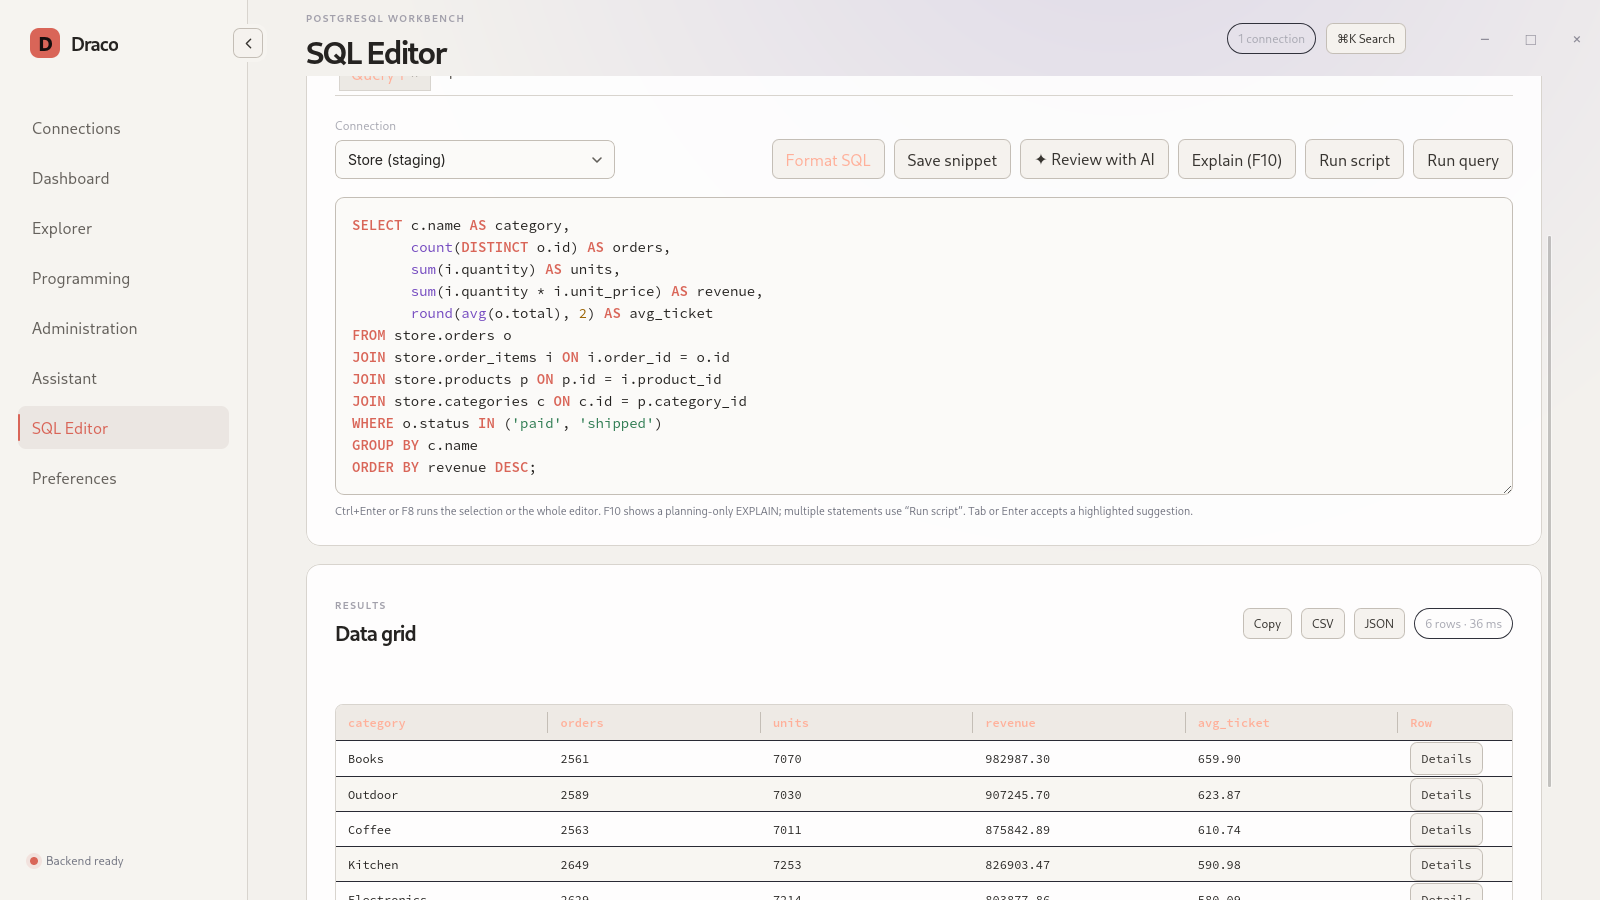
Task: Export results as JSON
Action: pos(1379,624)
